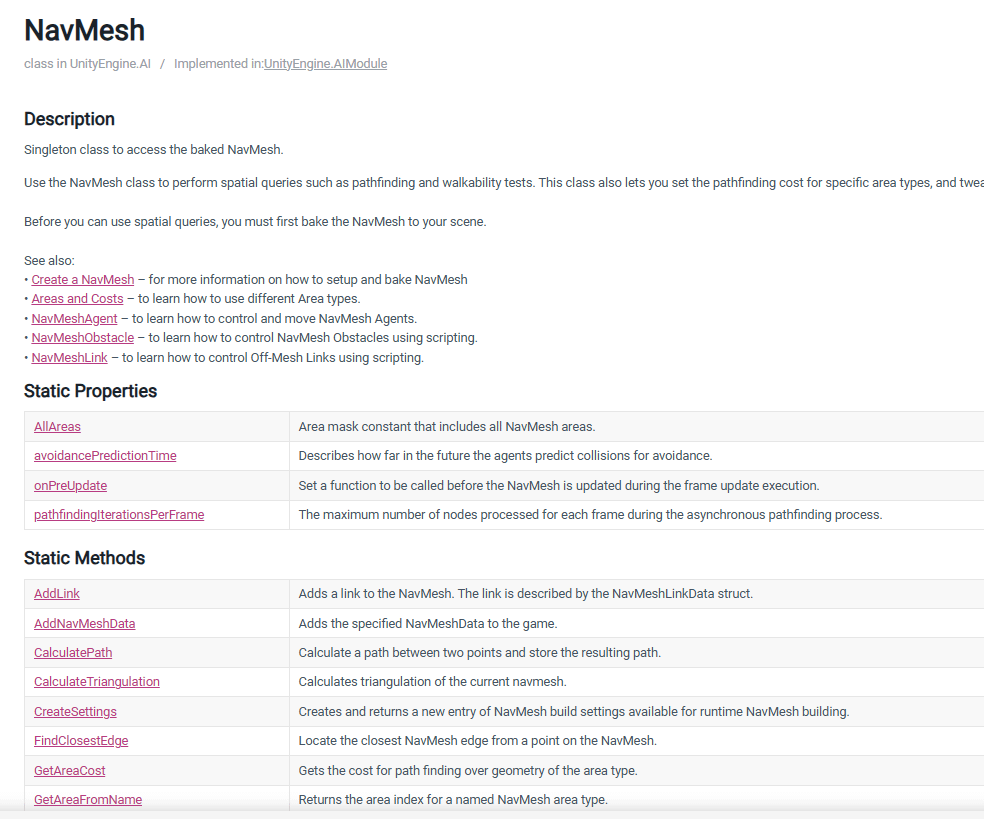Screen dimensions: 984x819
Task: Open the GetAreaCost method link
Action: click(69, 771)
